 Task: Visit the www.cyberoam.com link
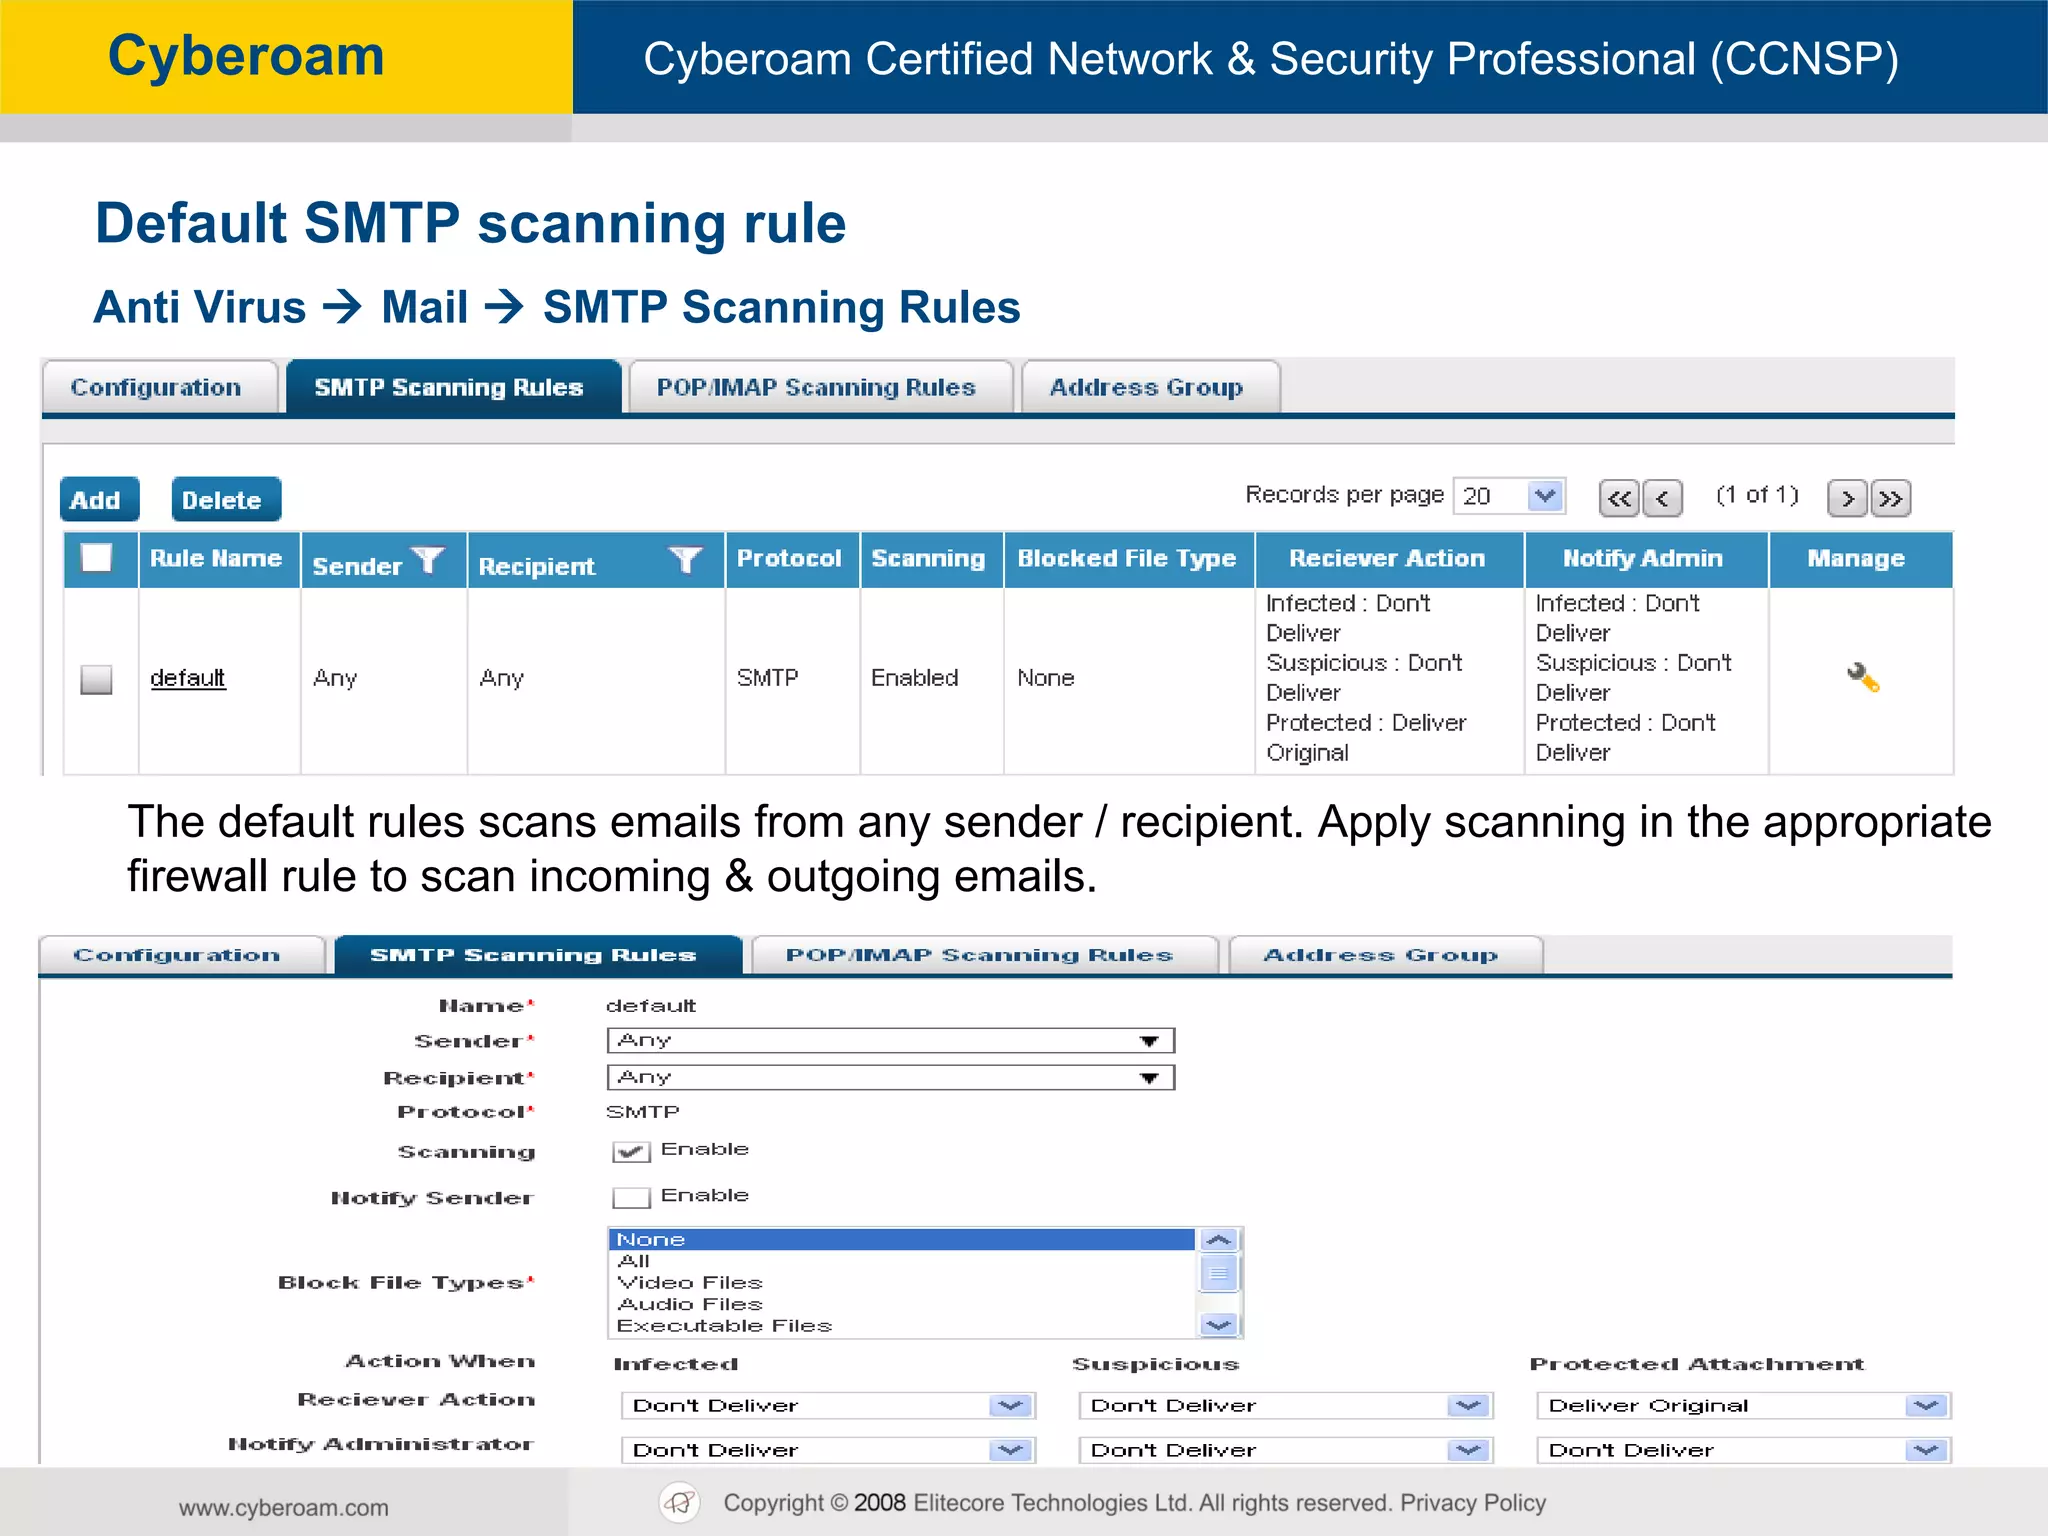click(283, 1507)
